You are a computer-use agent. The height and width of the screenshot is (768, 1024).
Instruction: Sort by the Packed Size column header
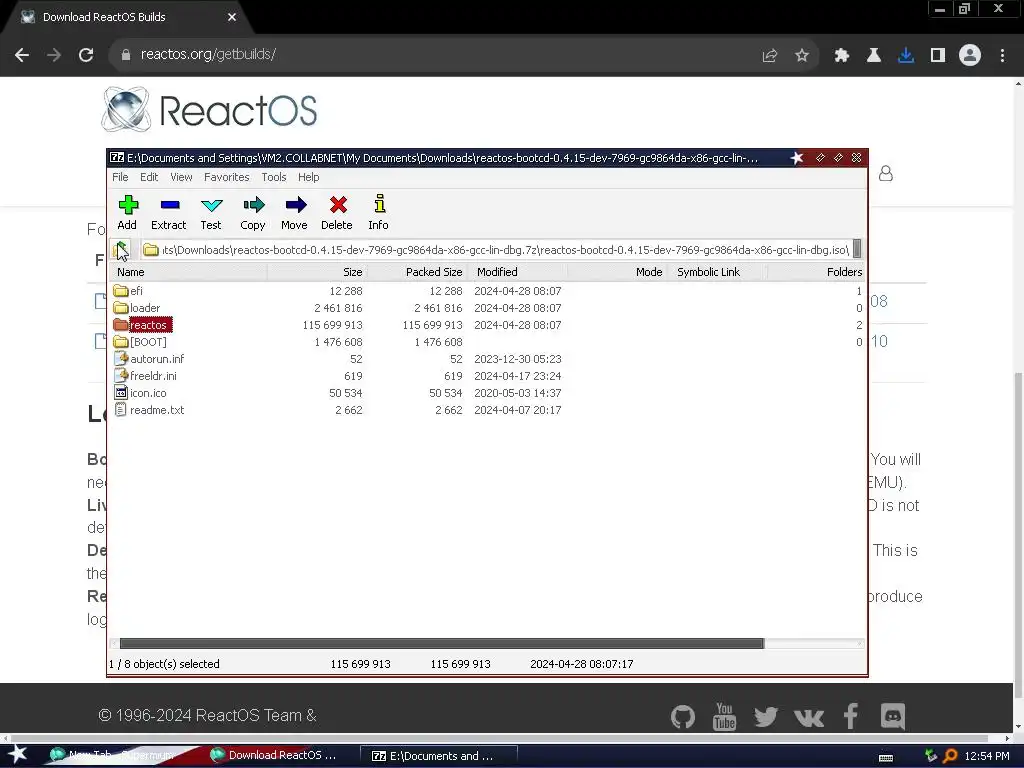[417, 272]
